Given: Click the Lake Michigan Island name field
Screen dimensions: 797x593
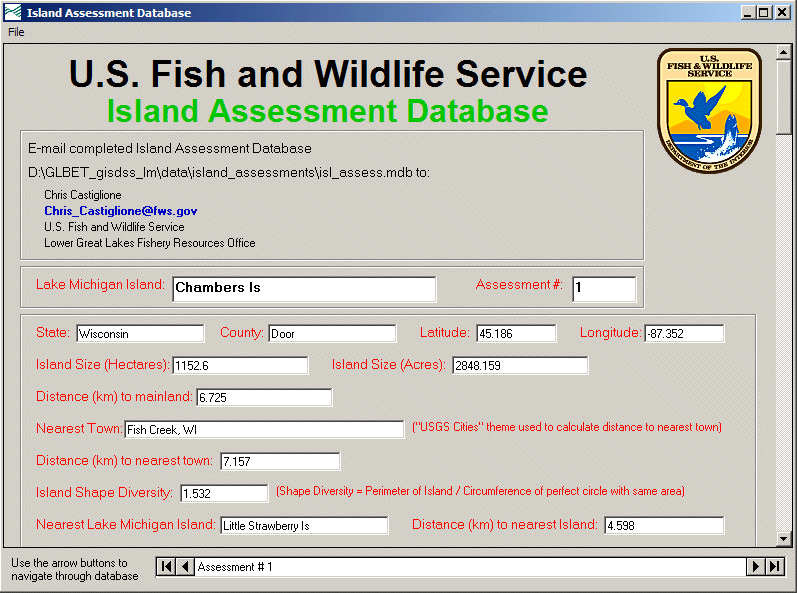Looking at the screenshot, I should tap(304, 289).
